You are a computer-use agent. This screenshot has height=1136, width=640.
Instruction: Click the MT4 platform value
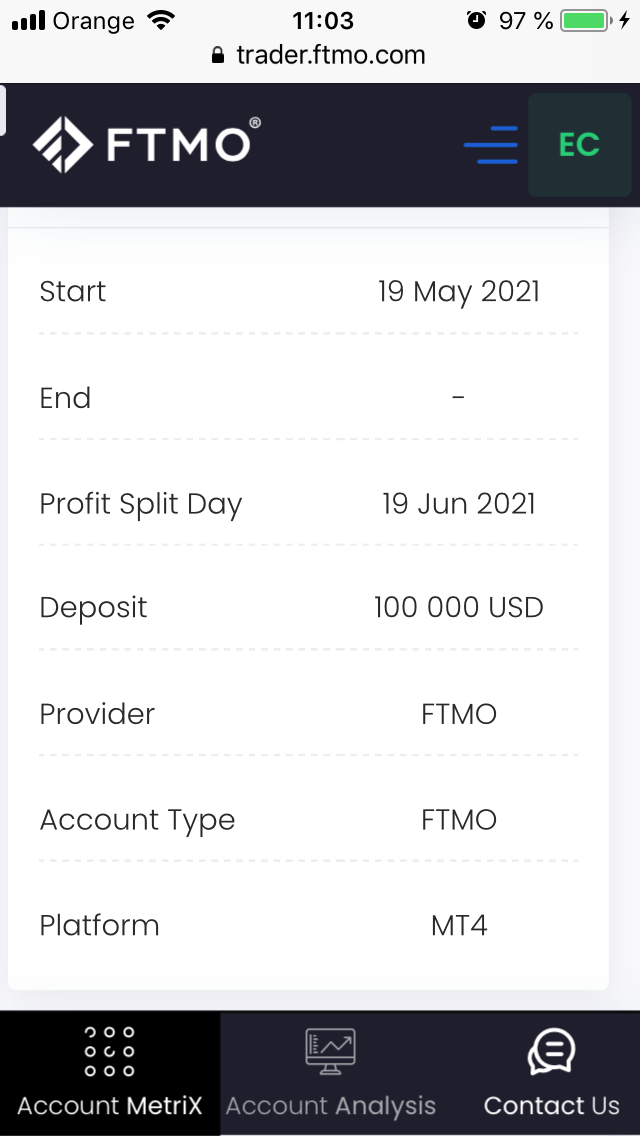click(x=459, y=925)
